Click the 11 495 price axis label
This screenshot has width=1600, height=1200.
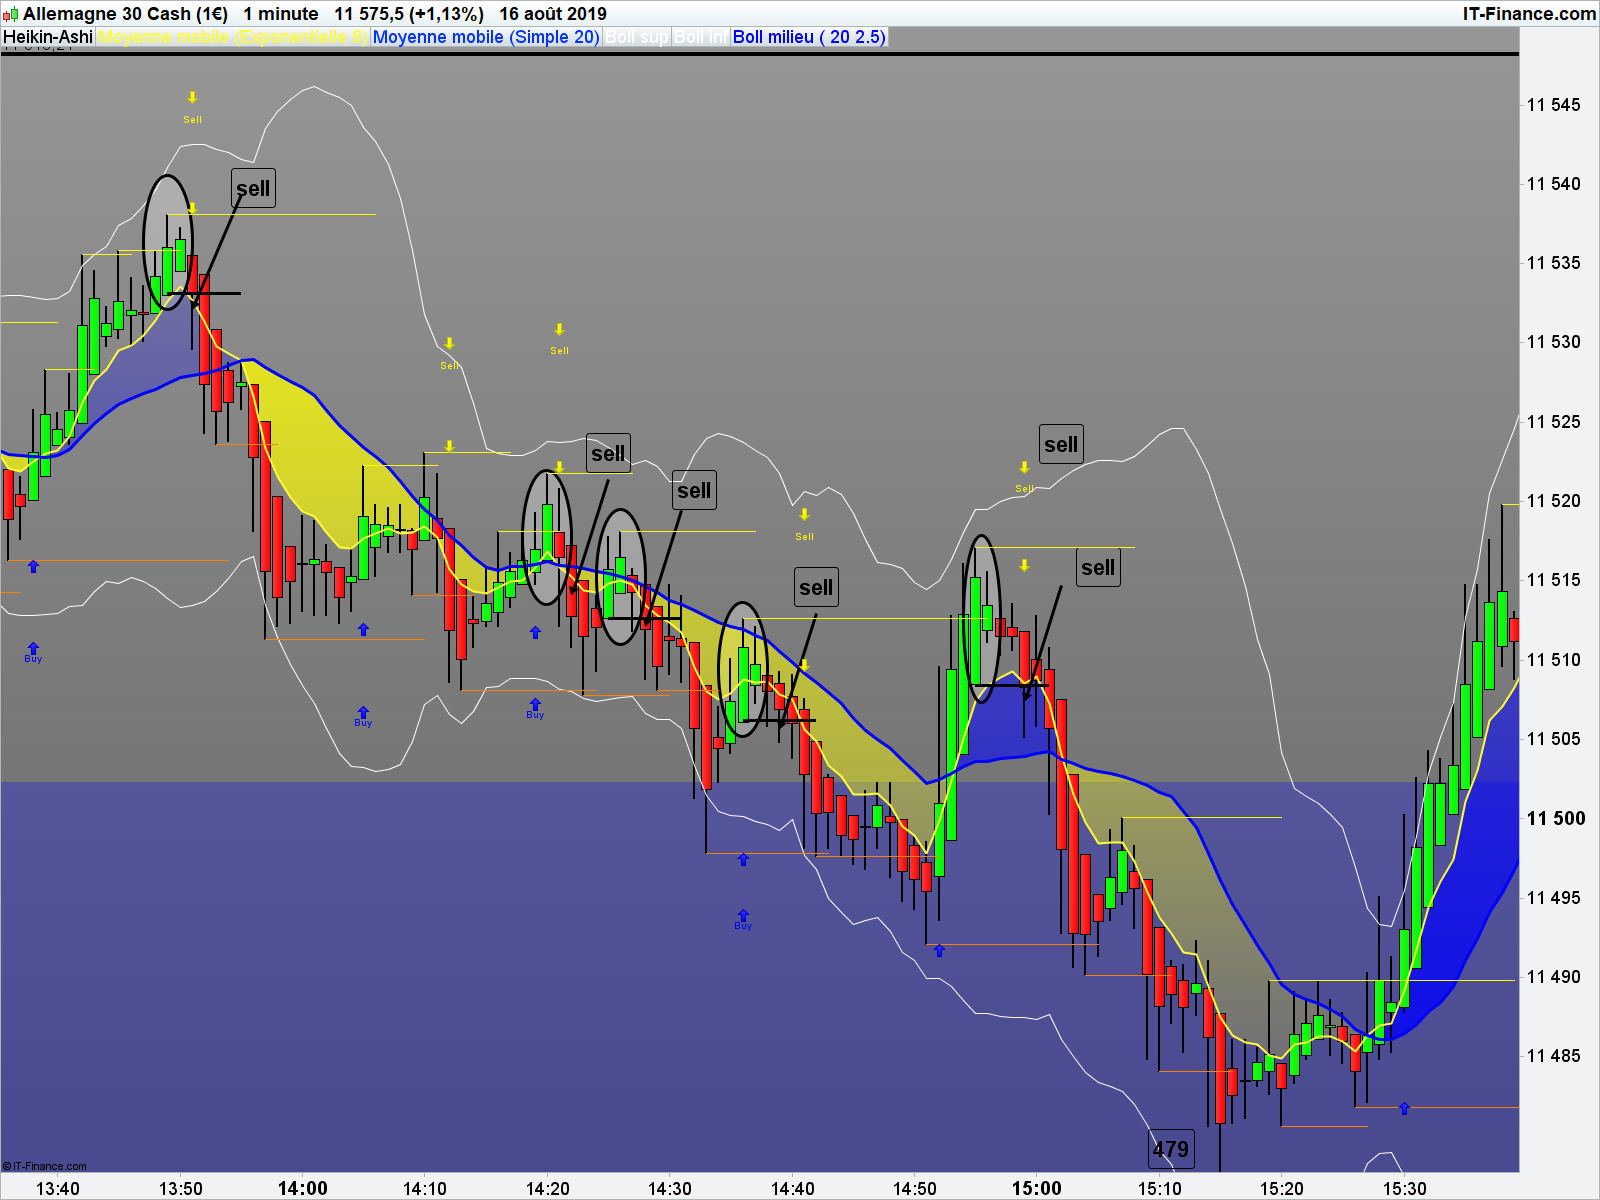(1554, 898)
